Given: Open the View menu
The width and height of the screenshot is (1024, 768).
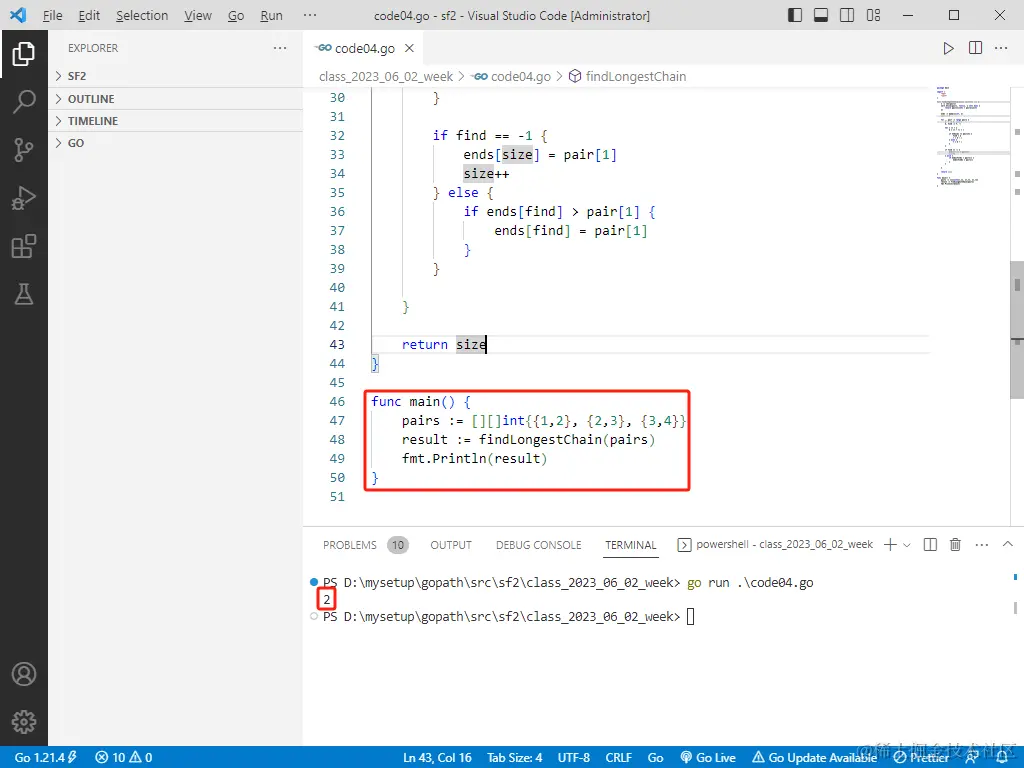Looking at the screenshot, I should pos(197,15).
